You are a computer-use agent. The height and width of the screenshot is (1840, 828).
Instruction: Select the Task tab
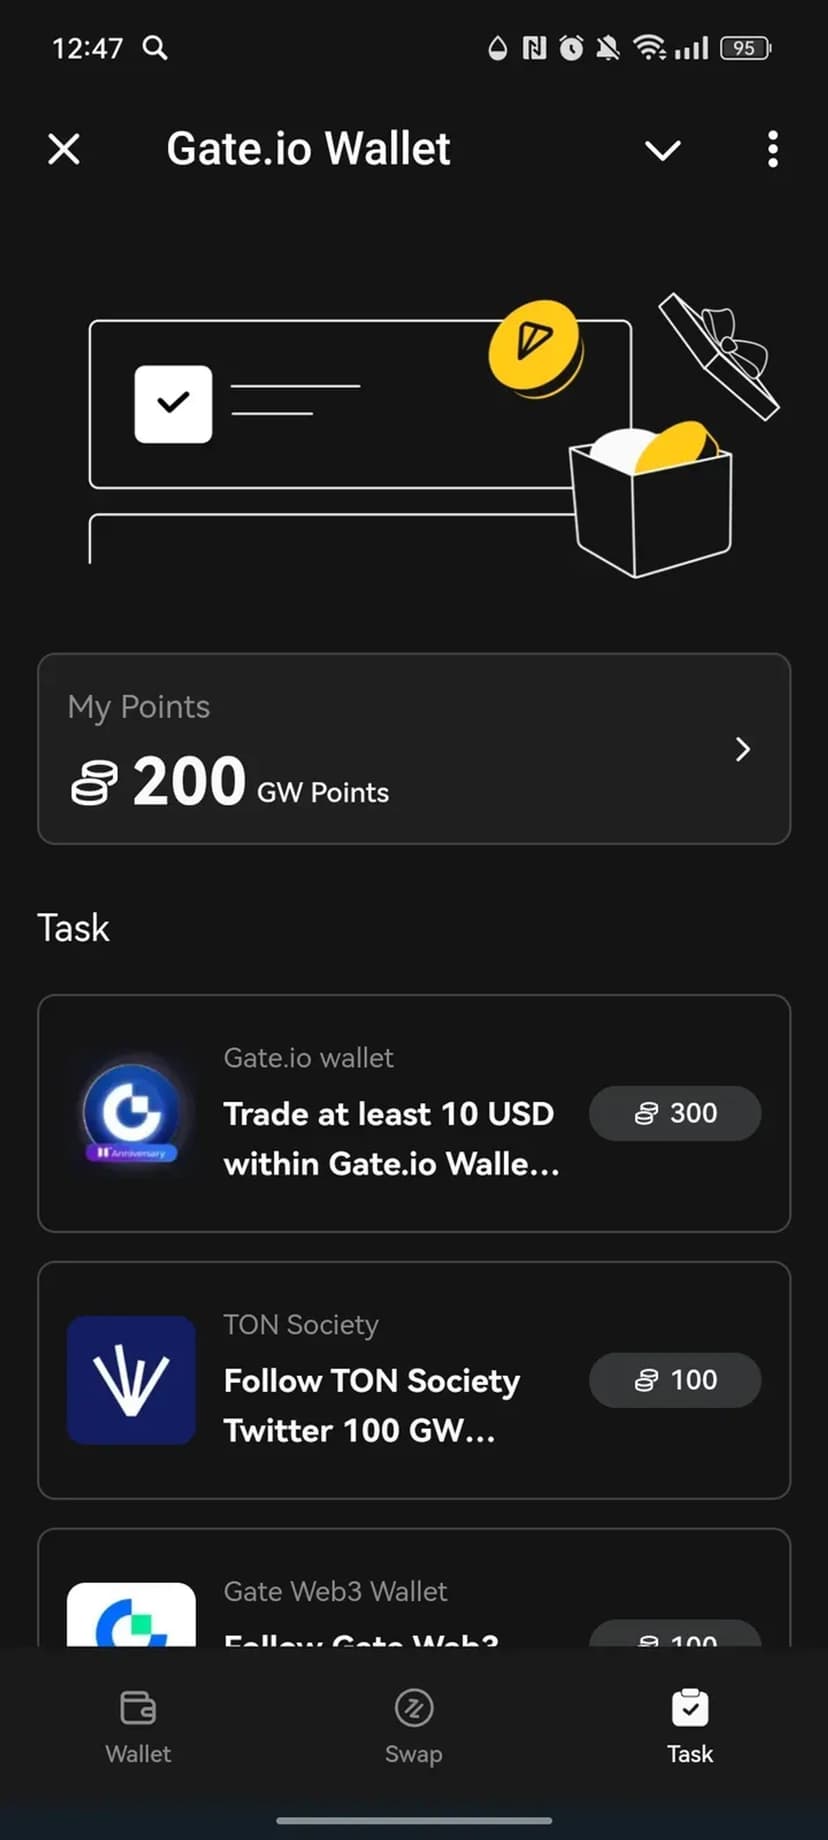point(690,1725)
